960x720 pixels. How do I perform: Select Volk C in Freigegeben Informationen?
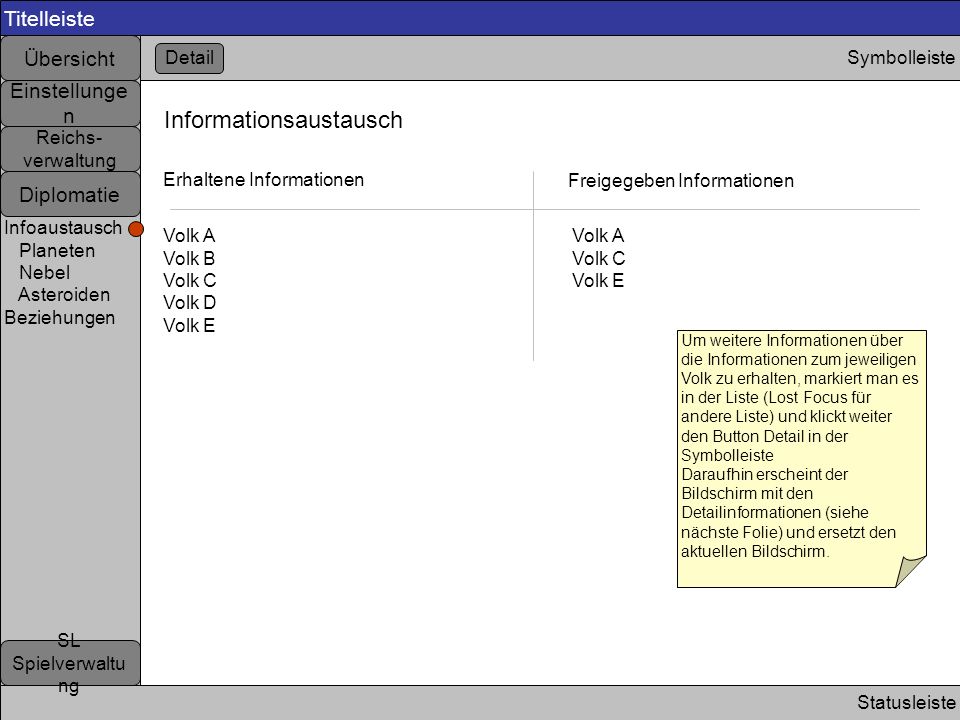598,258
